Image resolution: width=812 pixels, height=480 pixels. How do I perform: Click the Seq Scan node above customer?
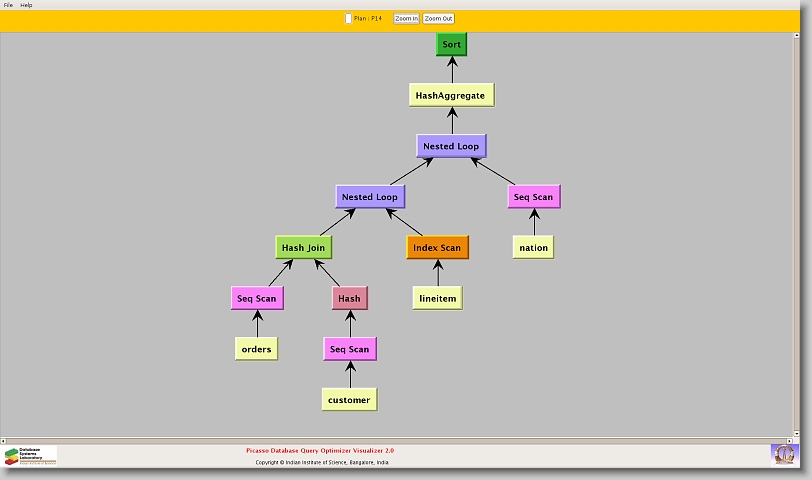(350, 349)
